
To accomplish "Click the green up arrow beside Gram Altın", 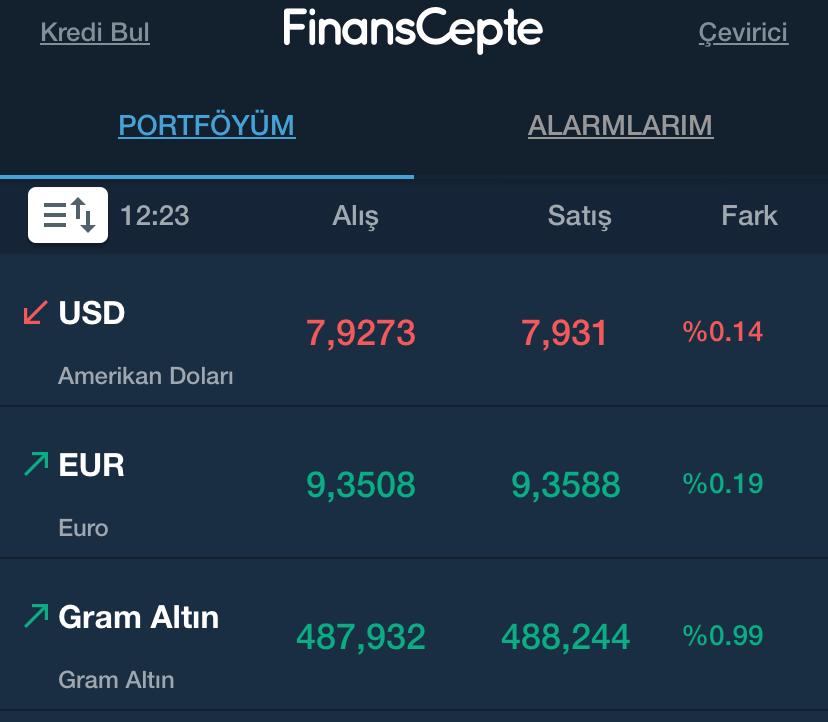I will click(36, 616).
